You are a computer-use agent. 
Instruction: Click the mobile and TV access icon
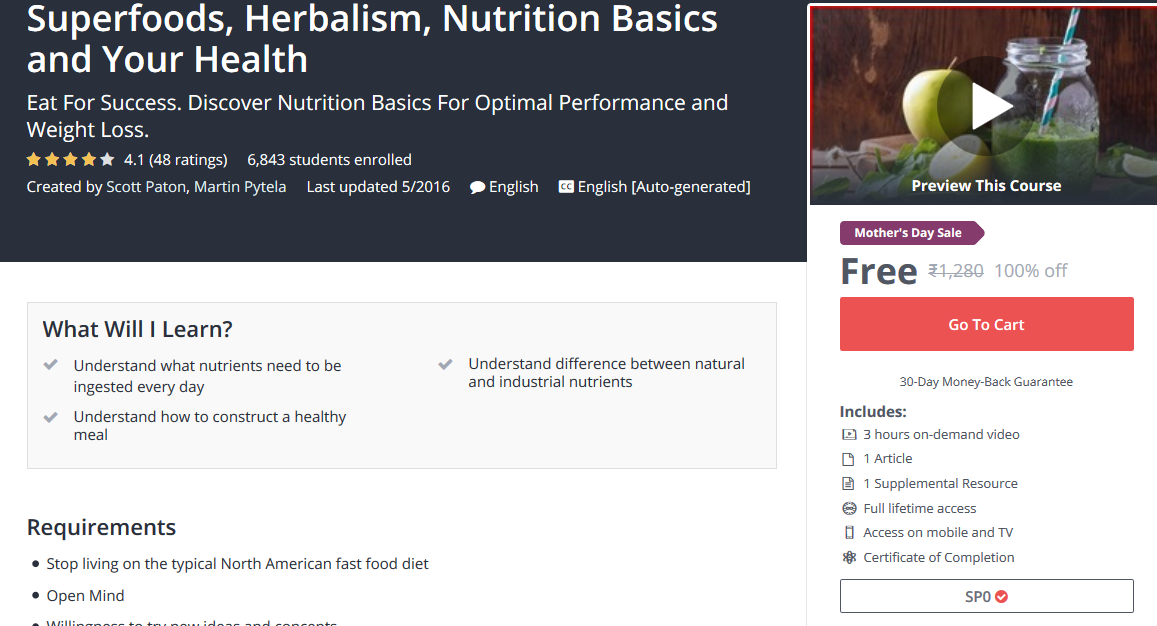coord(849,533)
